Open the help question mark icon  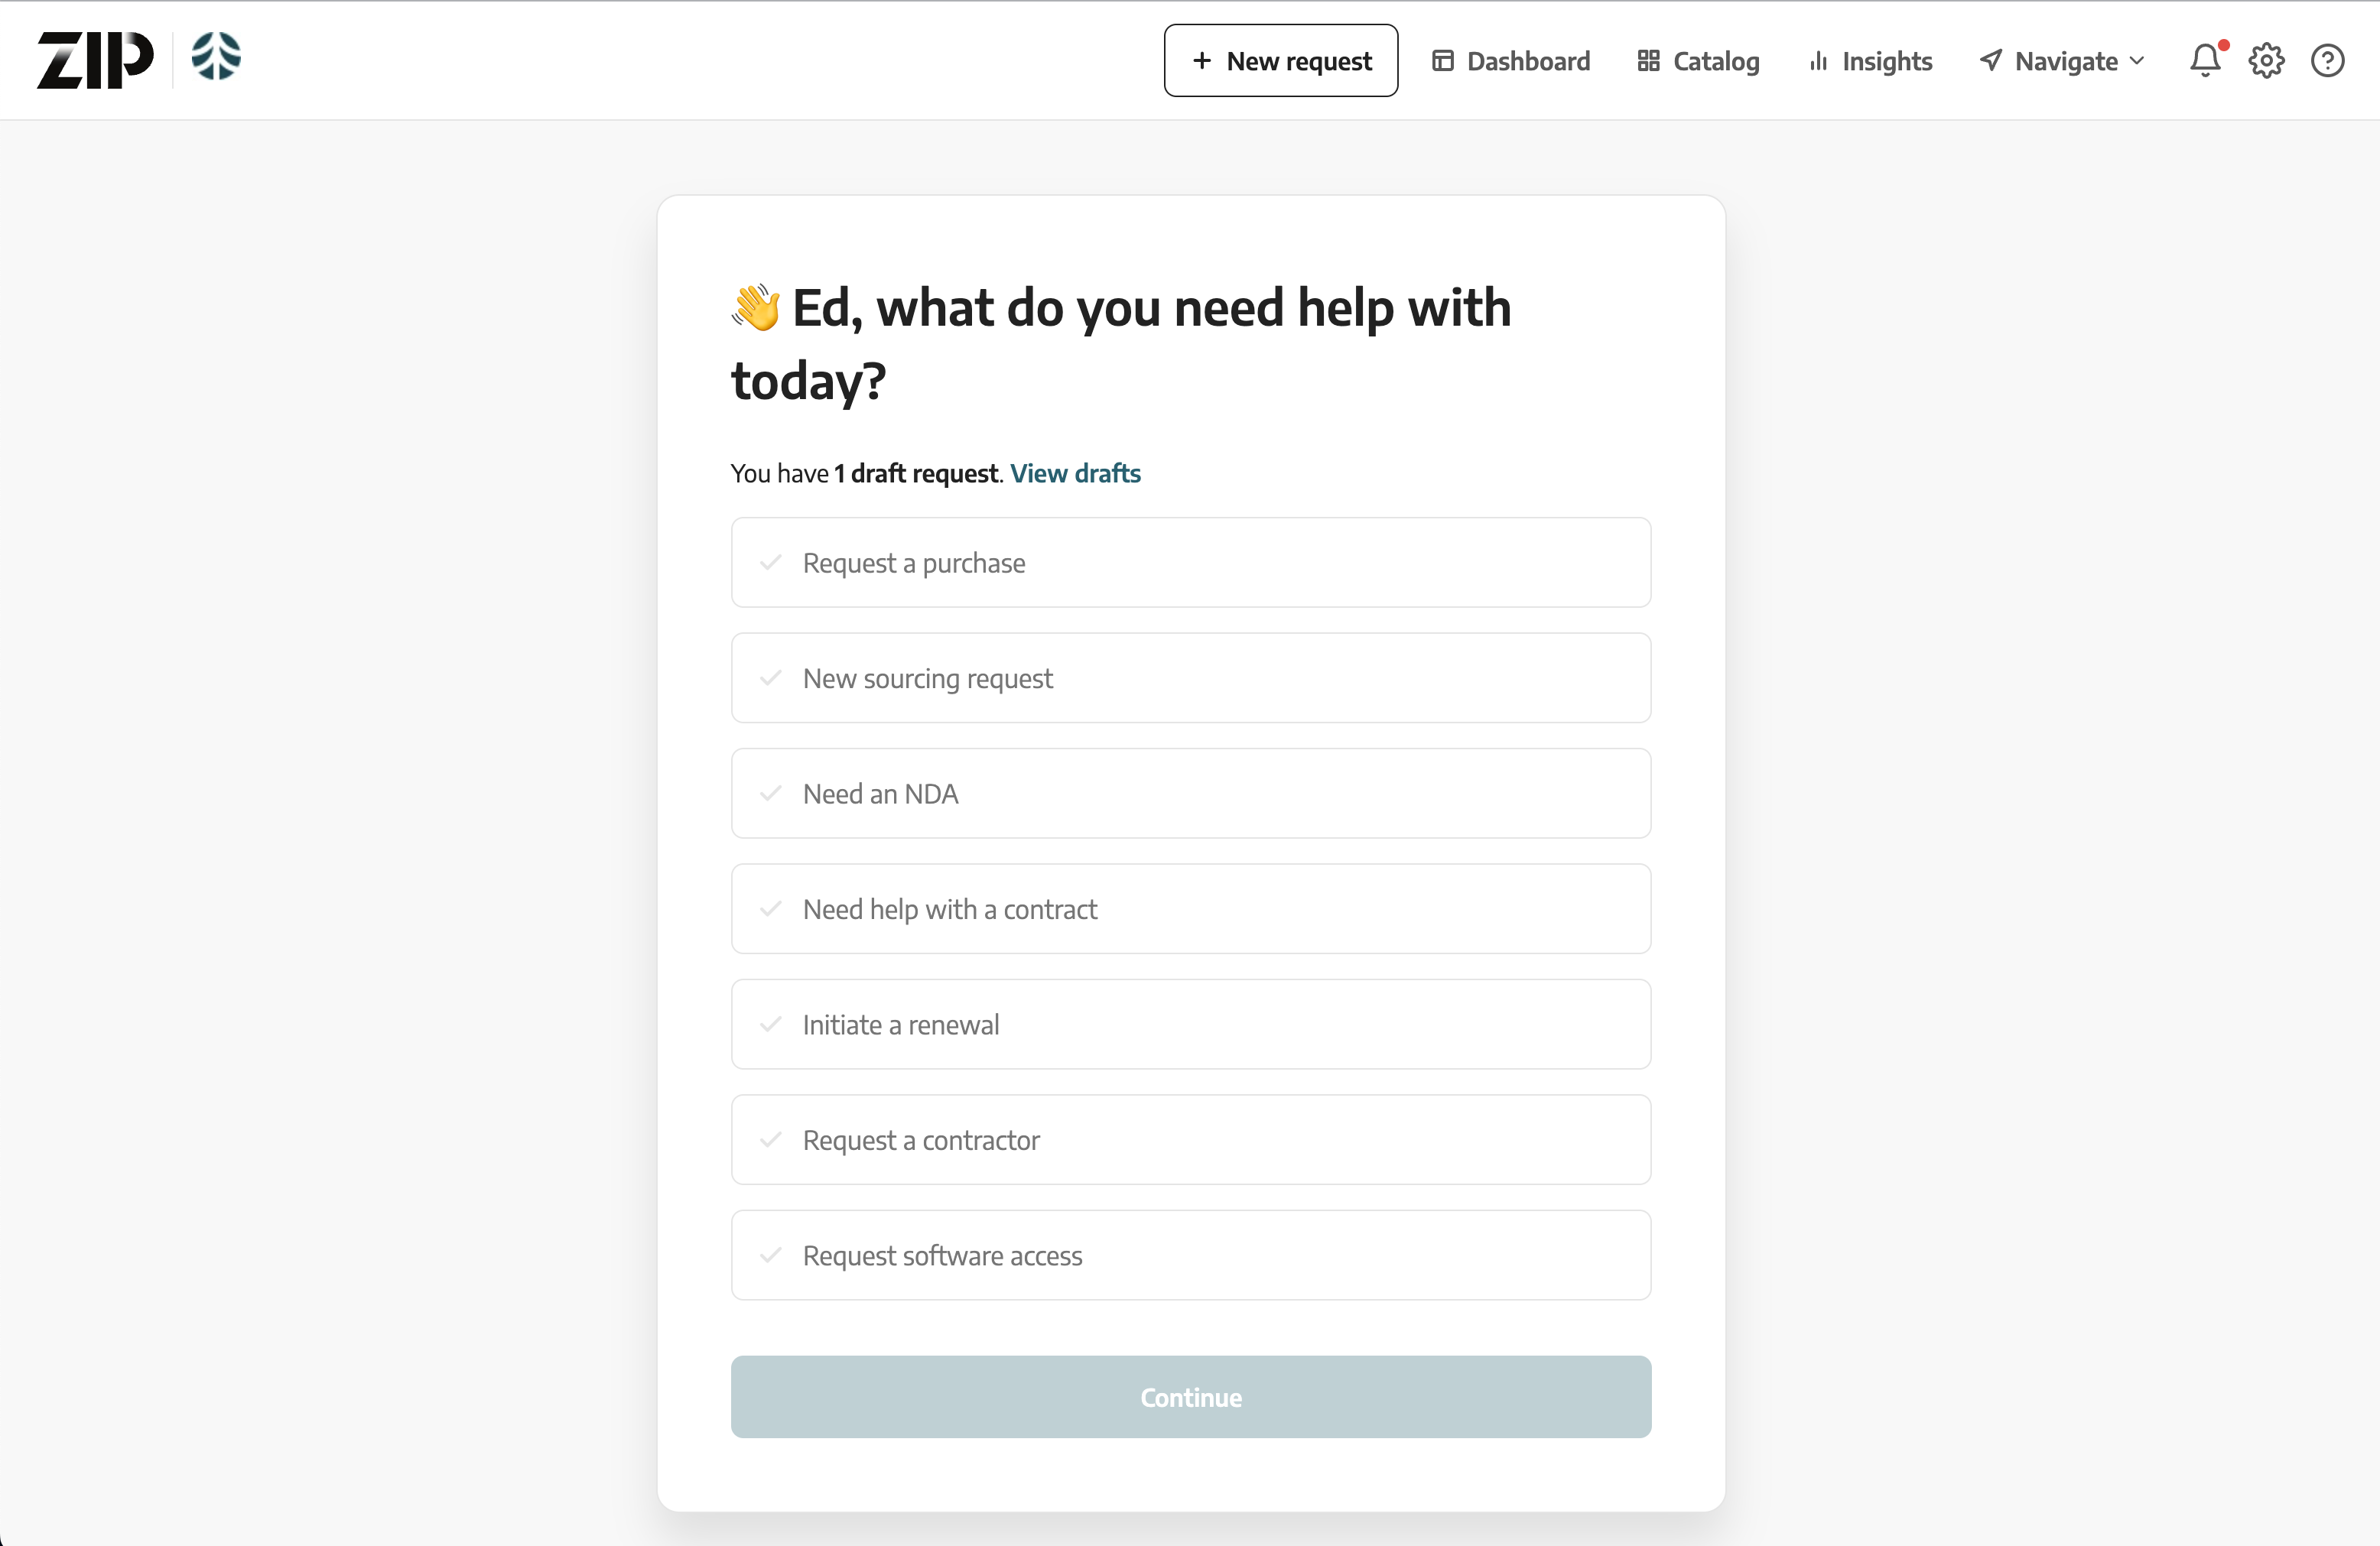click(2327, 61)
